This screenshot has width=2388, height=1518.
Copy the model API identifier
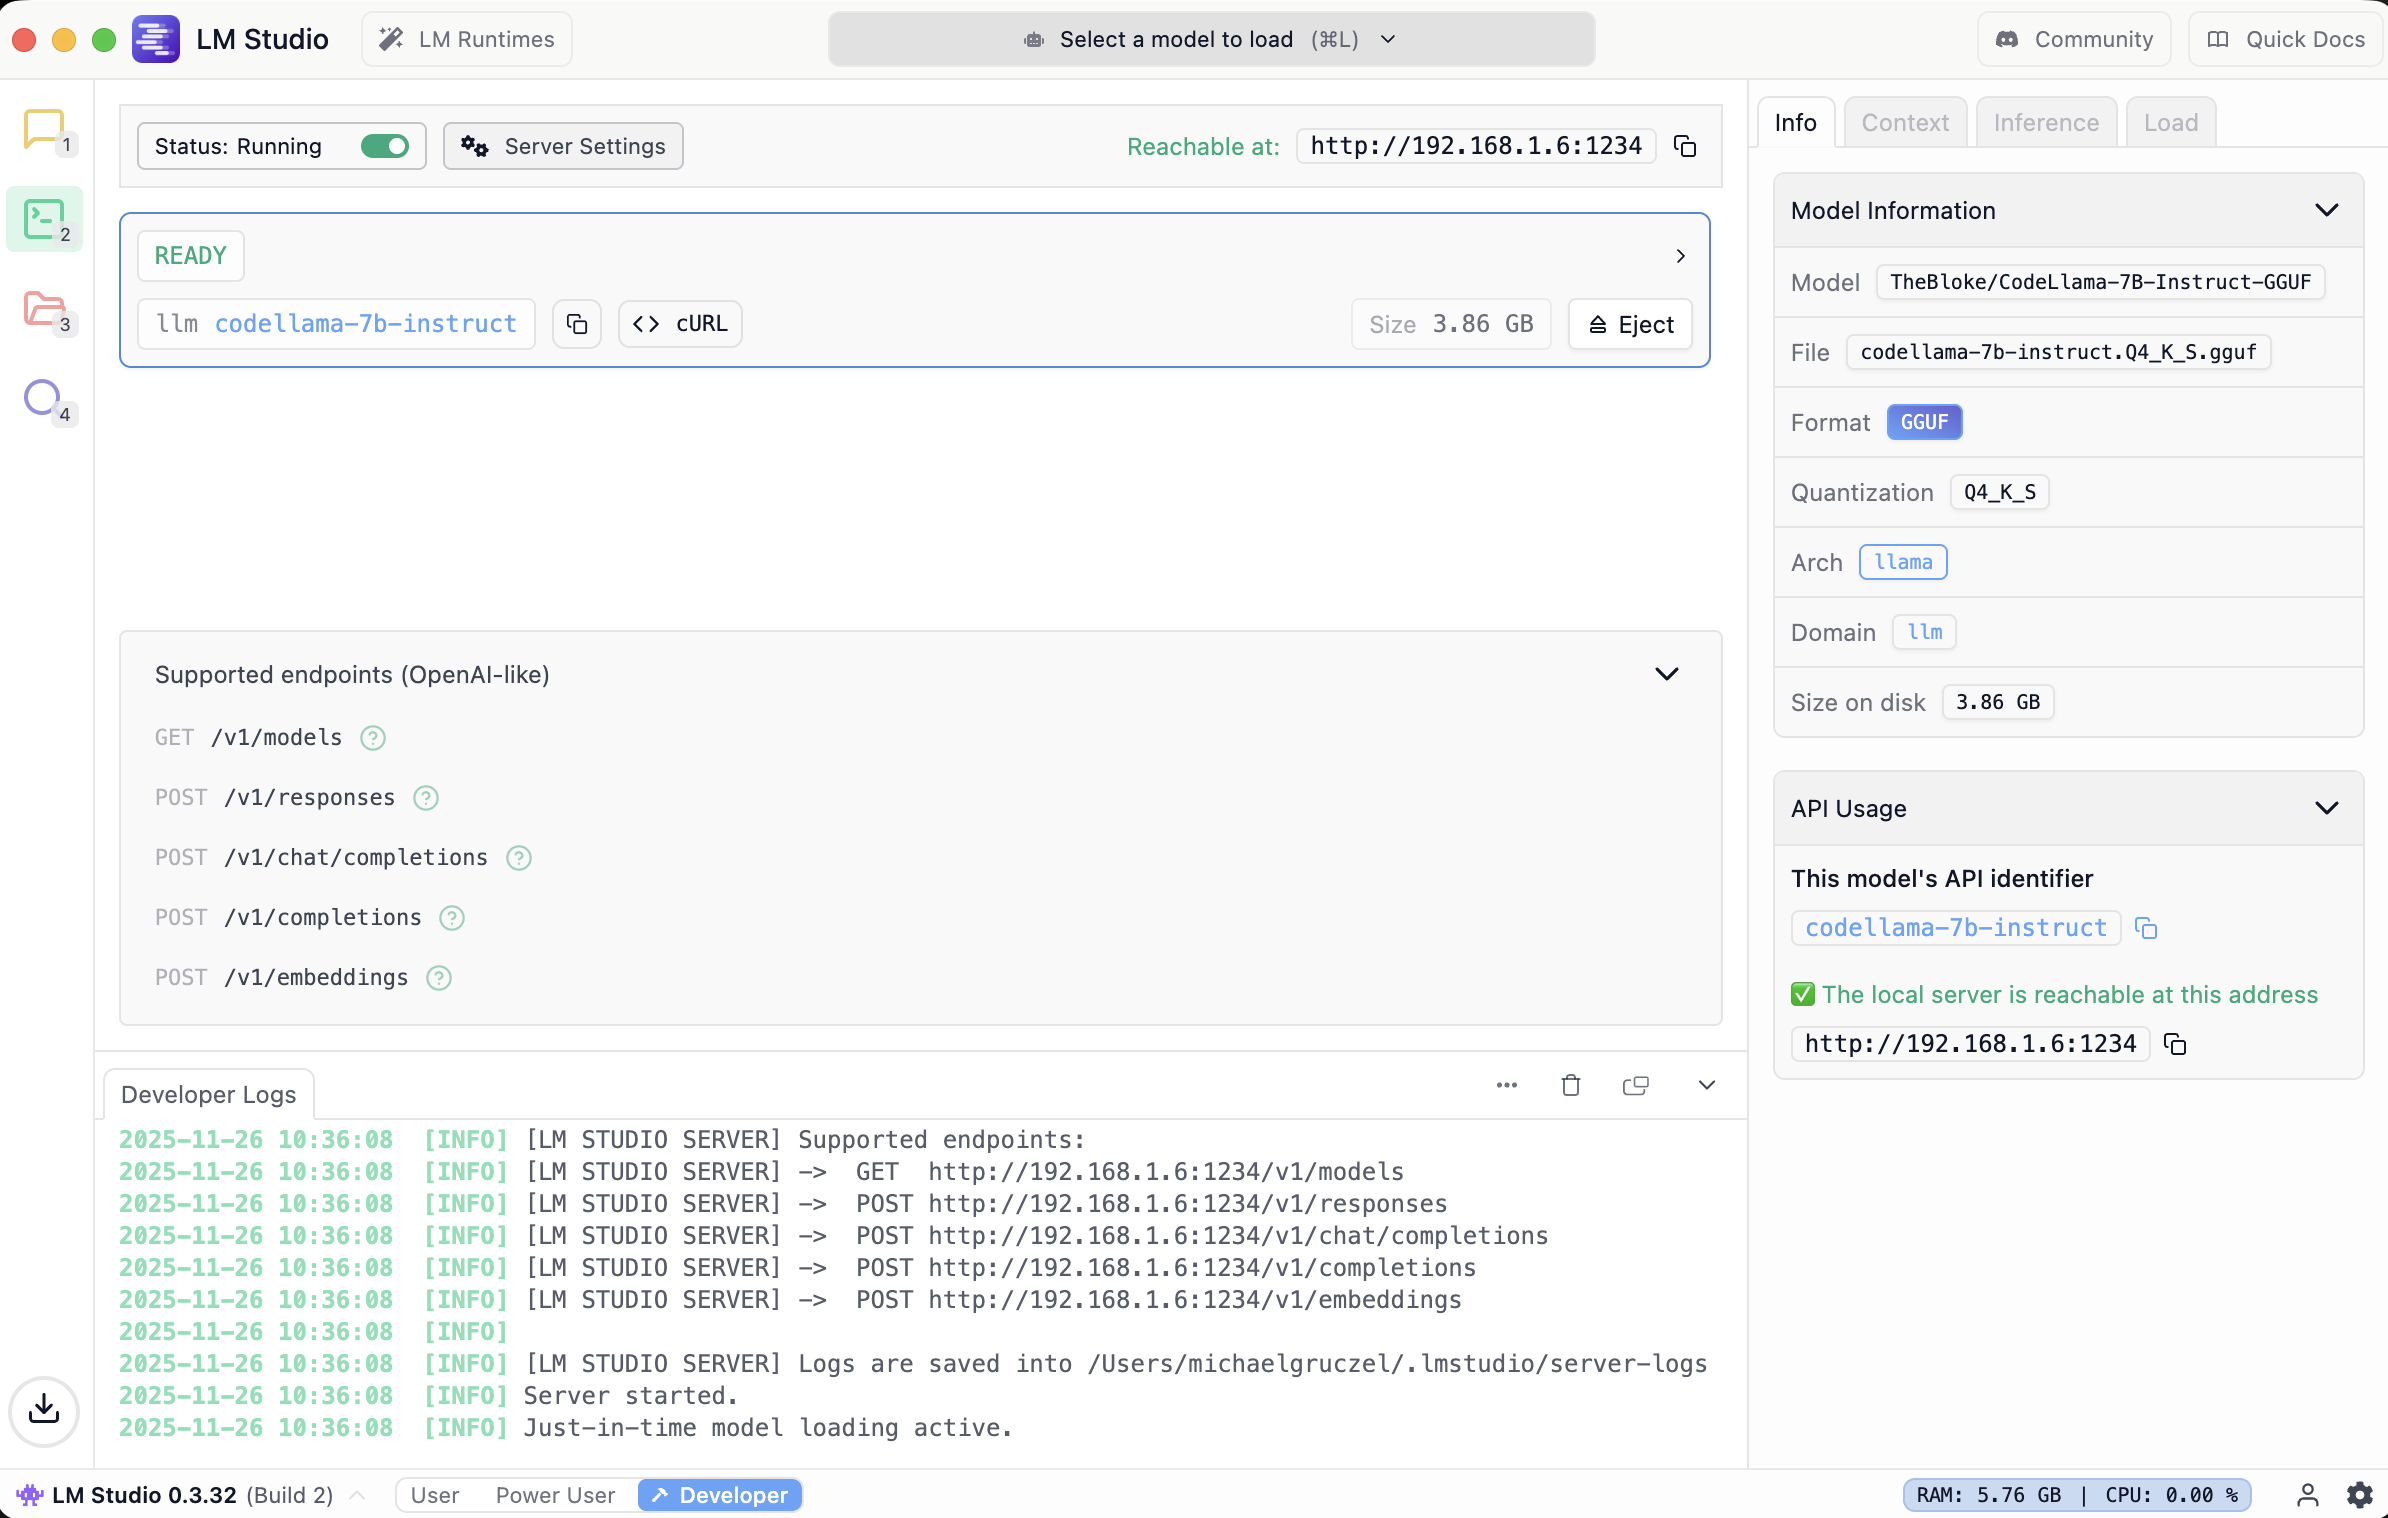tap(2146, 928)
